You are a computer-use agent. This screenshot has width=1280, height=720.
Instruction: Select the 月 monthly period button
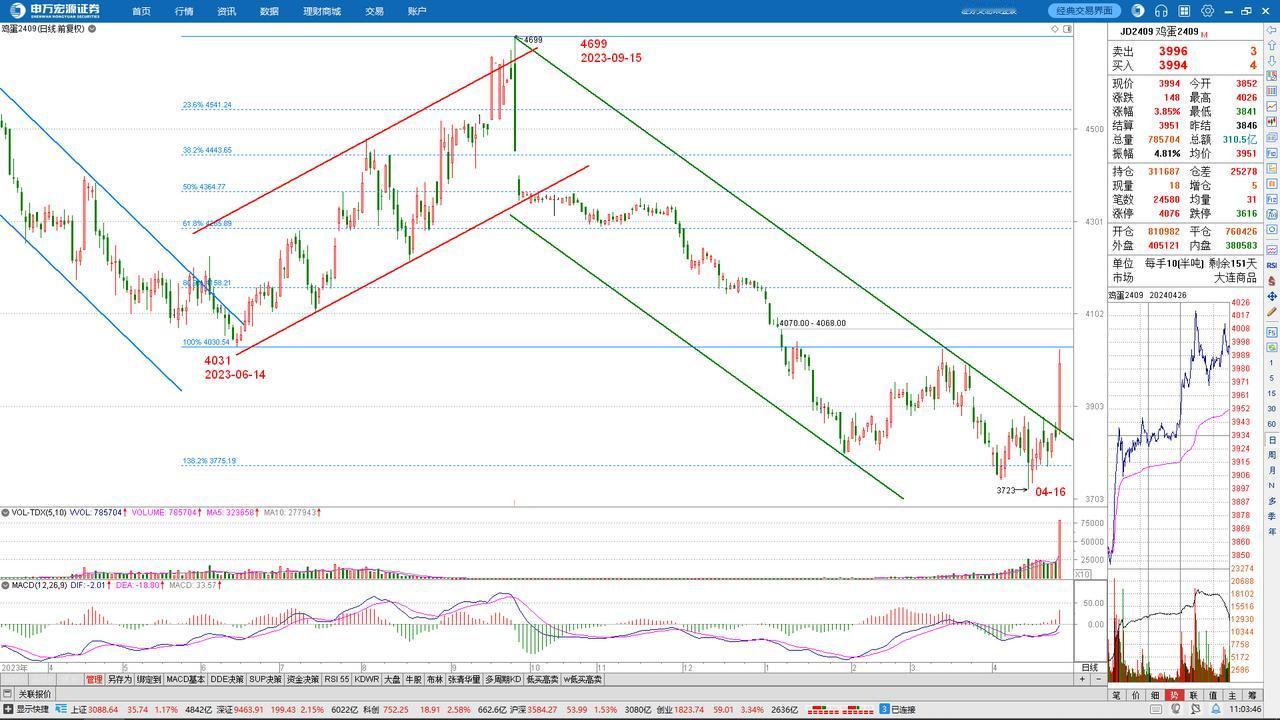tap(1271, 470)
